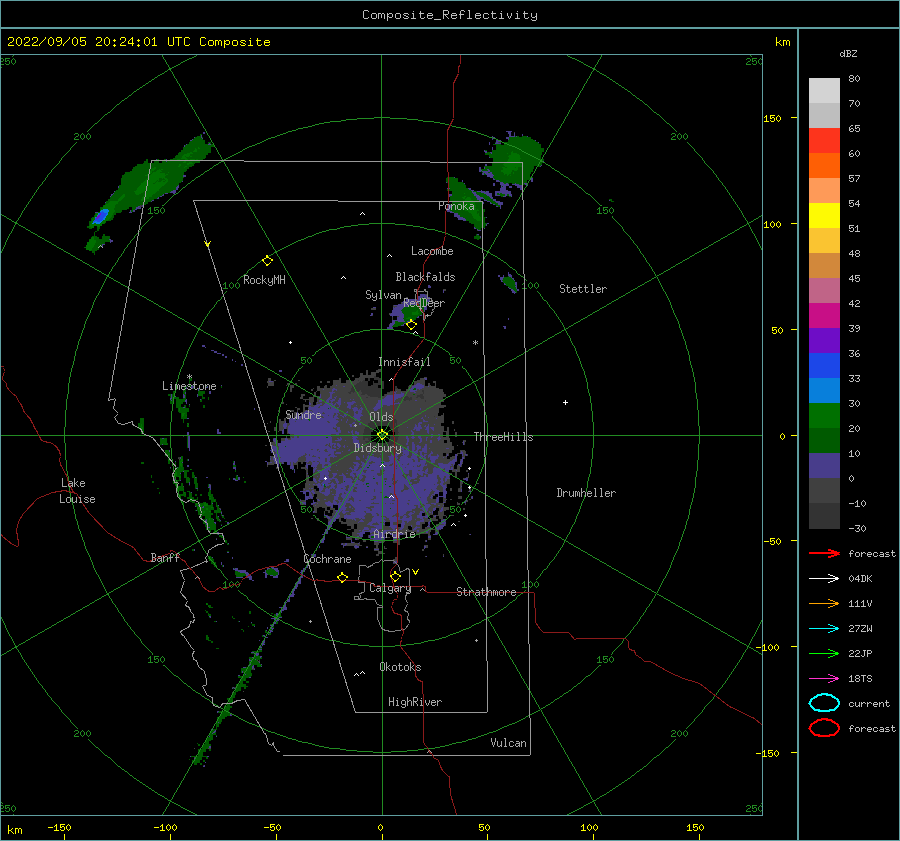This screenshot has width=900, height=841.
Task: Select the blue 36 dBZ color swatch
Action: (x=824, y=365)
